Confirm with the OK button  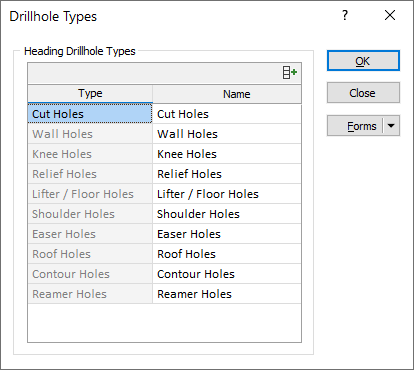[363, 61]
